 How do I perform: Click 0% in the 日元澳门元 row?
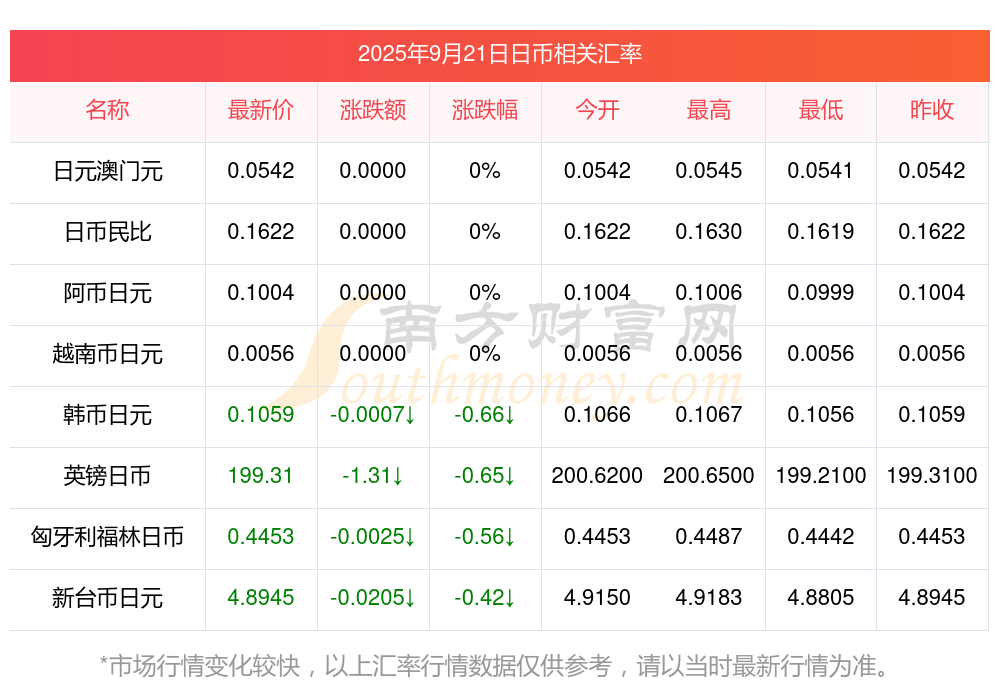pos(485,170)
